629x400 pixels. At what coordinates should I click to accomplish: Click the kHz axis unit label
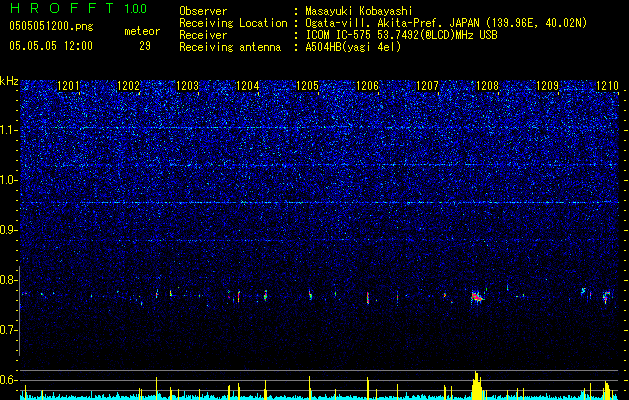(x=9, y=81)
